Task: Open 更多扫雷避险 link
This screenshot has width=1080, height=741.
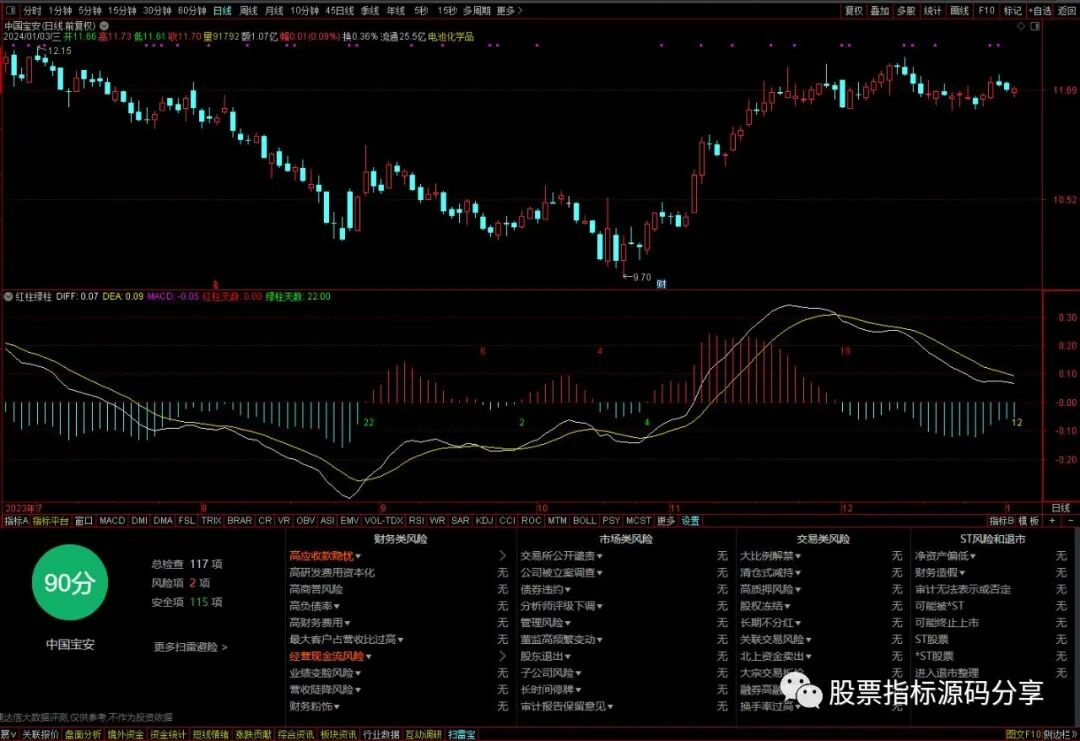Action: point(190,647)
